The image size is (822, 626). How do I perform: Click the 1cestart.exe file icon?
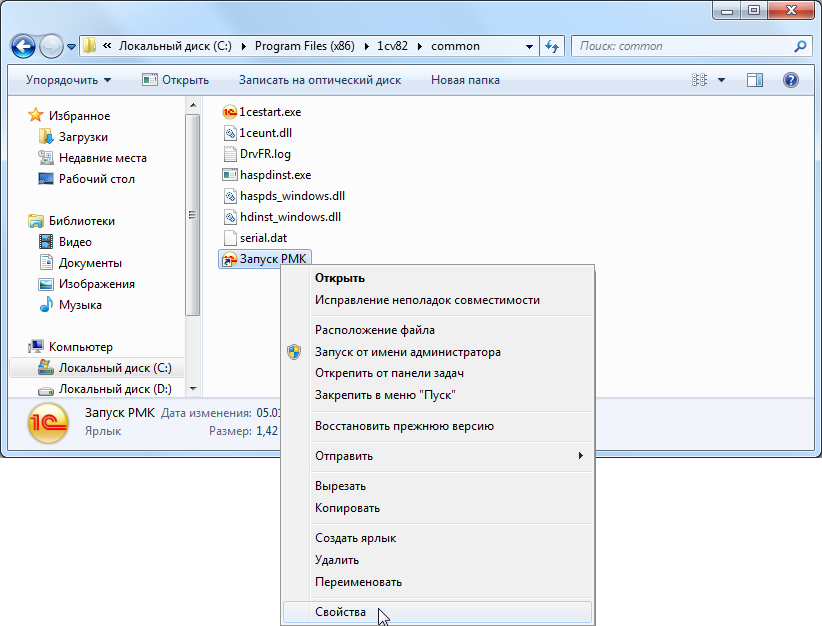pyautogui.click(x=230, y=112)
